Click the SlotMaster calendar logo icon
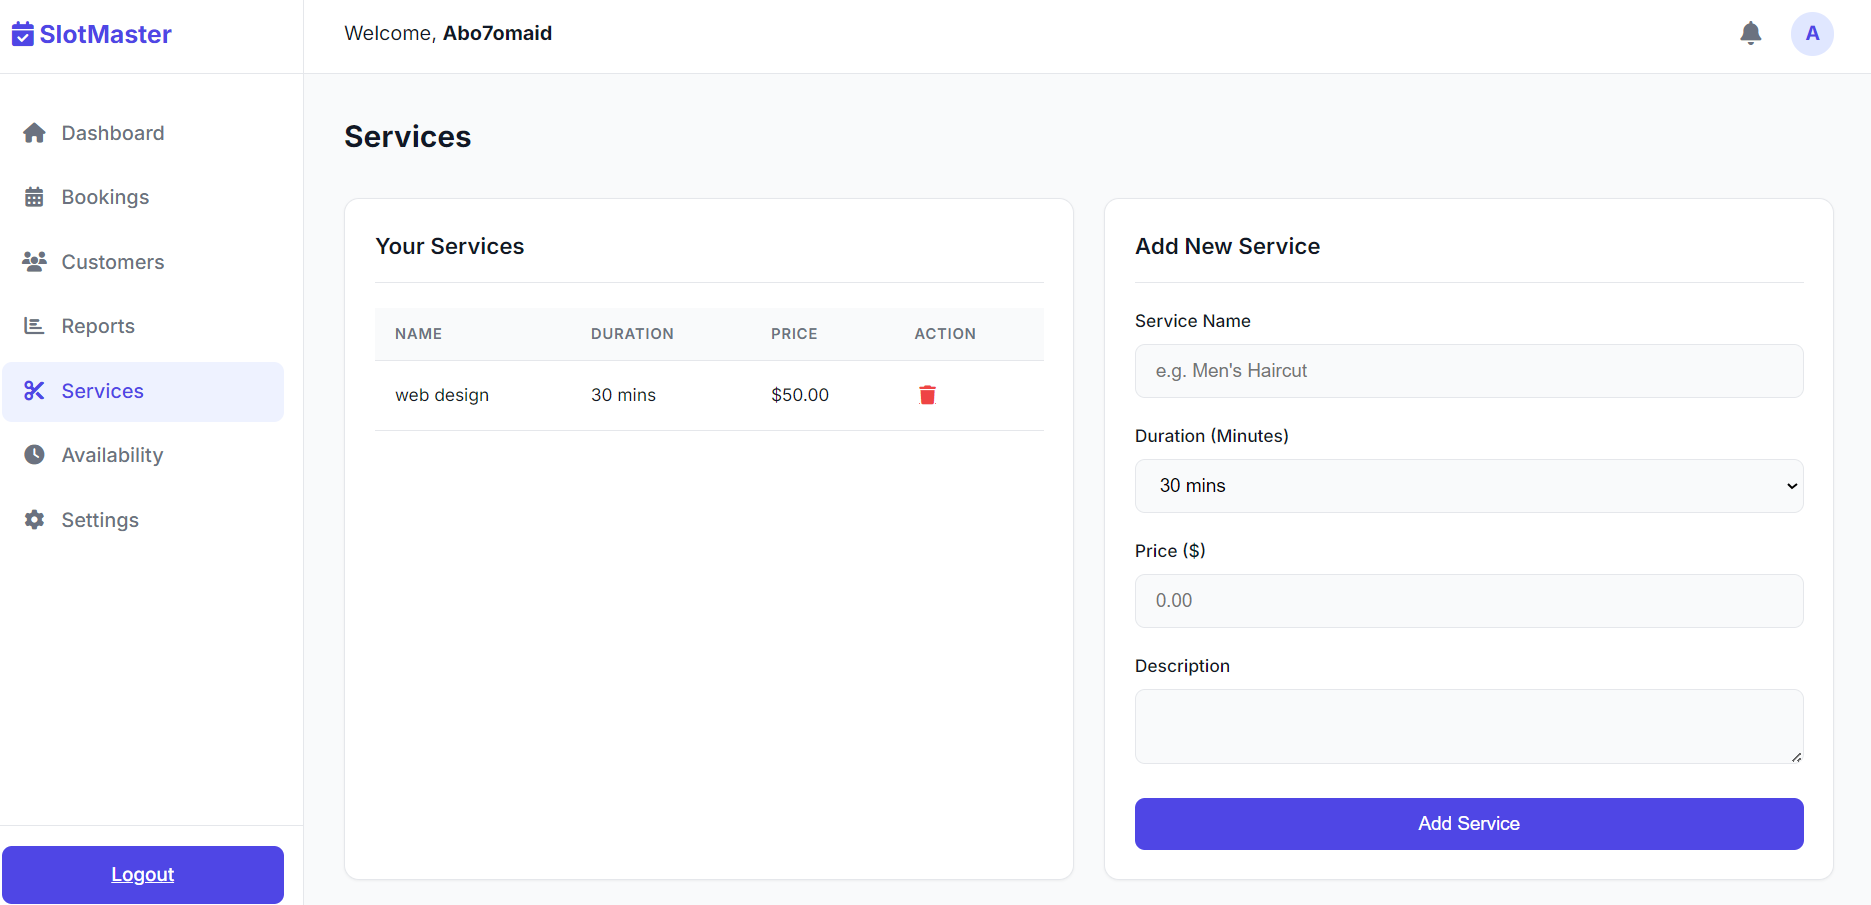Screen dimensions: 1871x905 pos(22,34)
